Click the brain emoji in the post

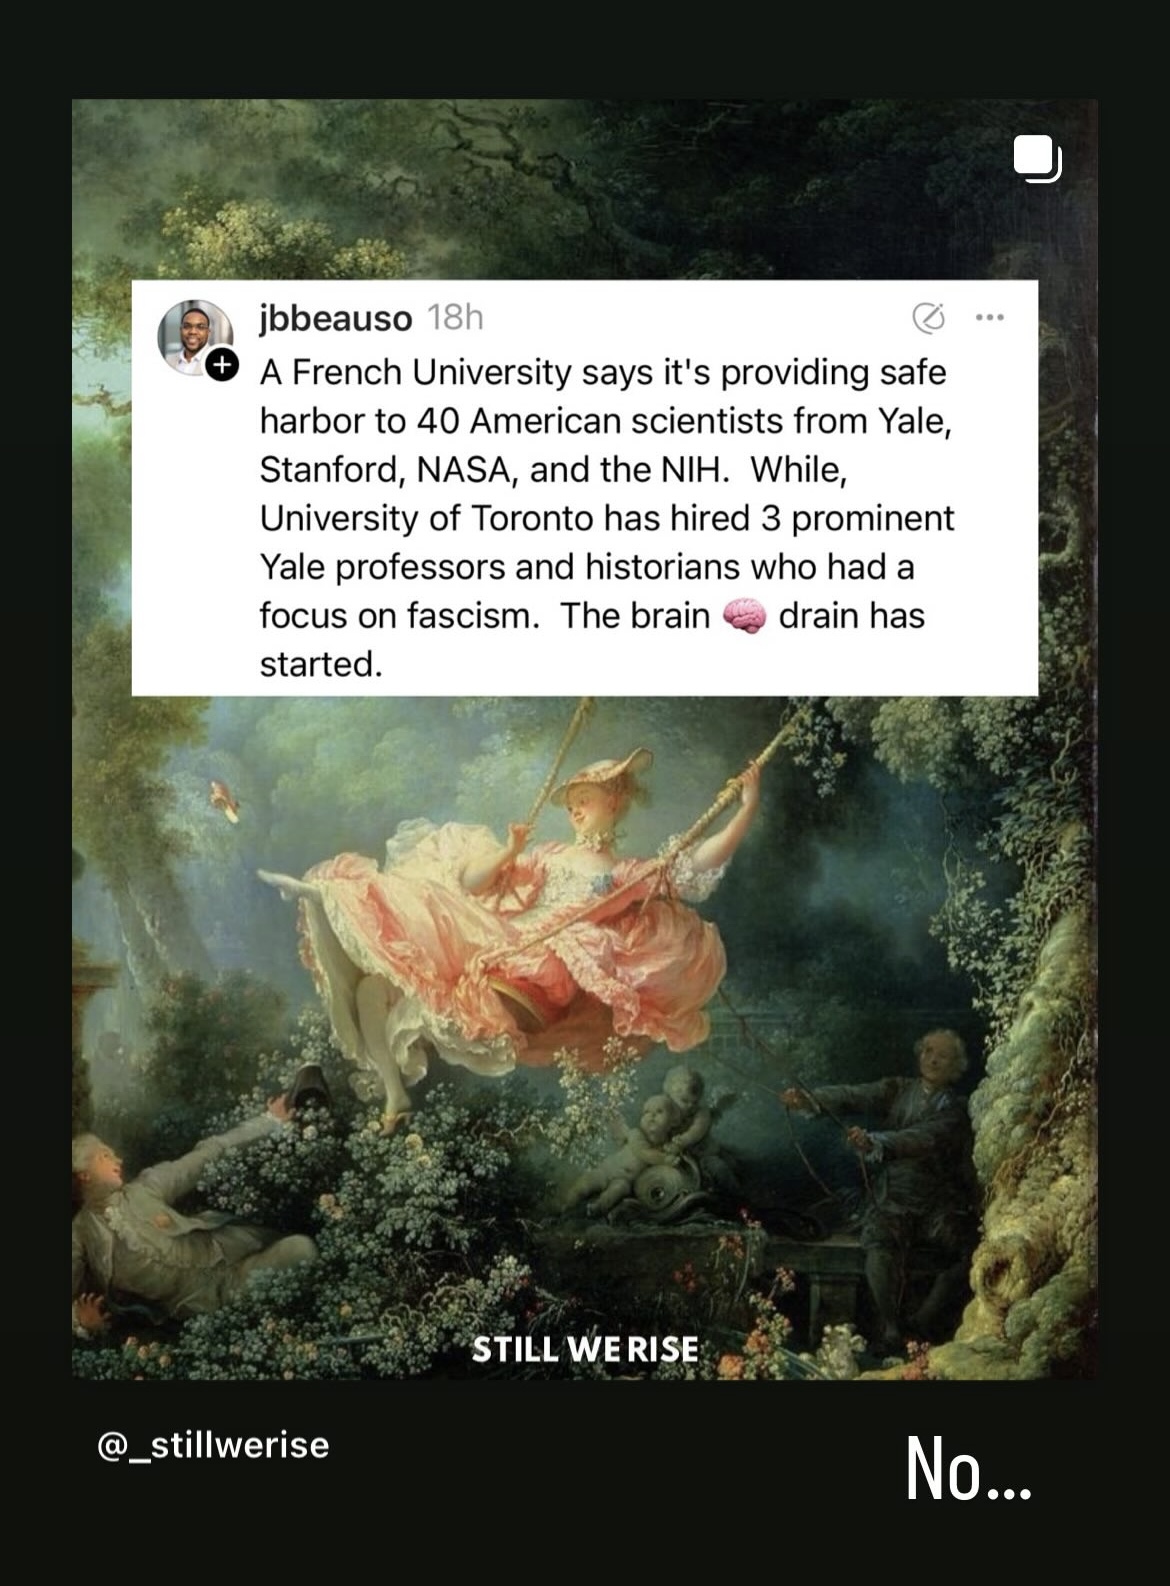pos(743,616)
